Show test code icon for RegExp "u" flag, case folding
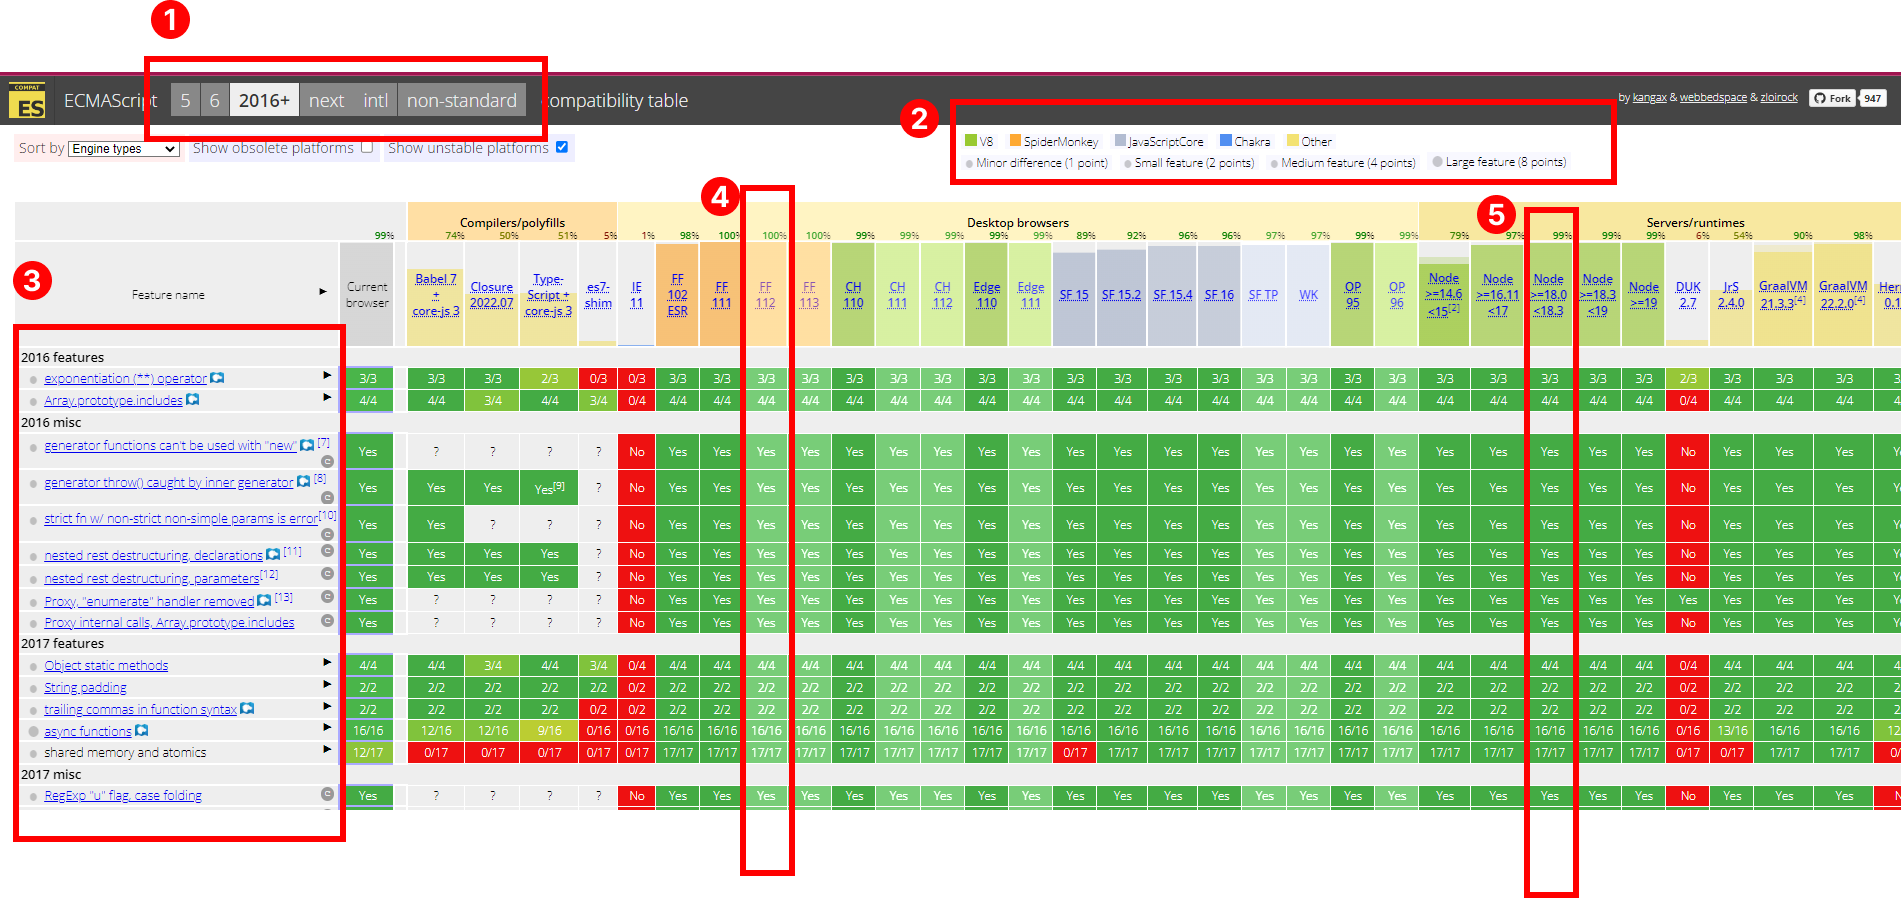Screen dimensions: 1901x898 coord(327,794)
